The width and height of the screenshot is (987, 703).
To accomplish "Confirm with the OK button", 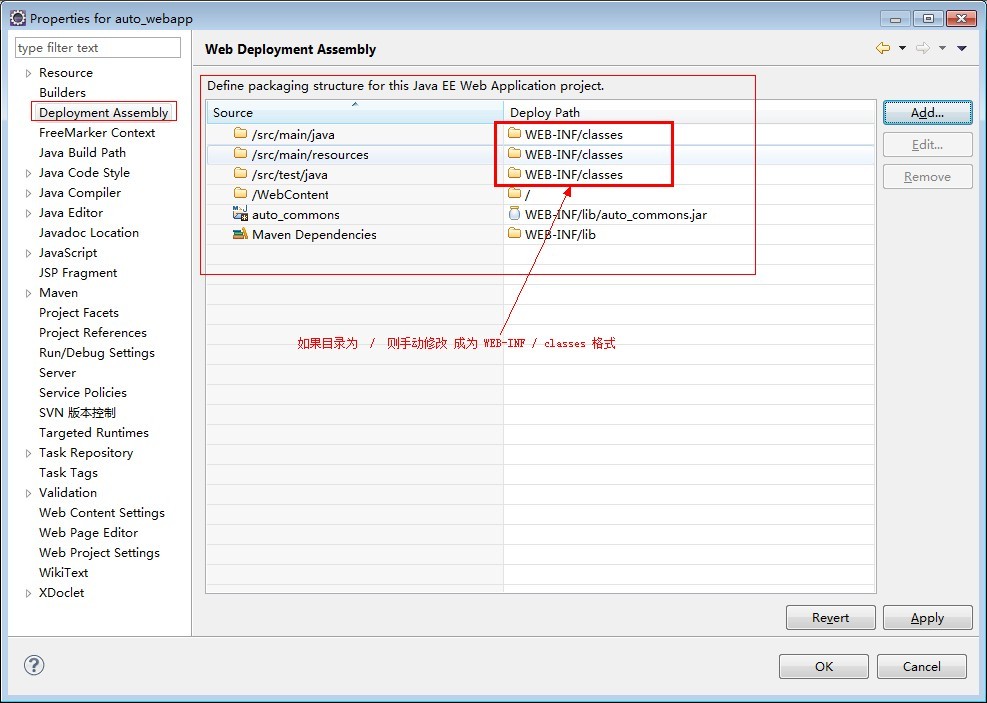I will point(823,666).
